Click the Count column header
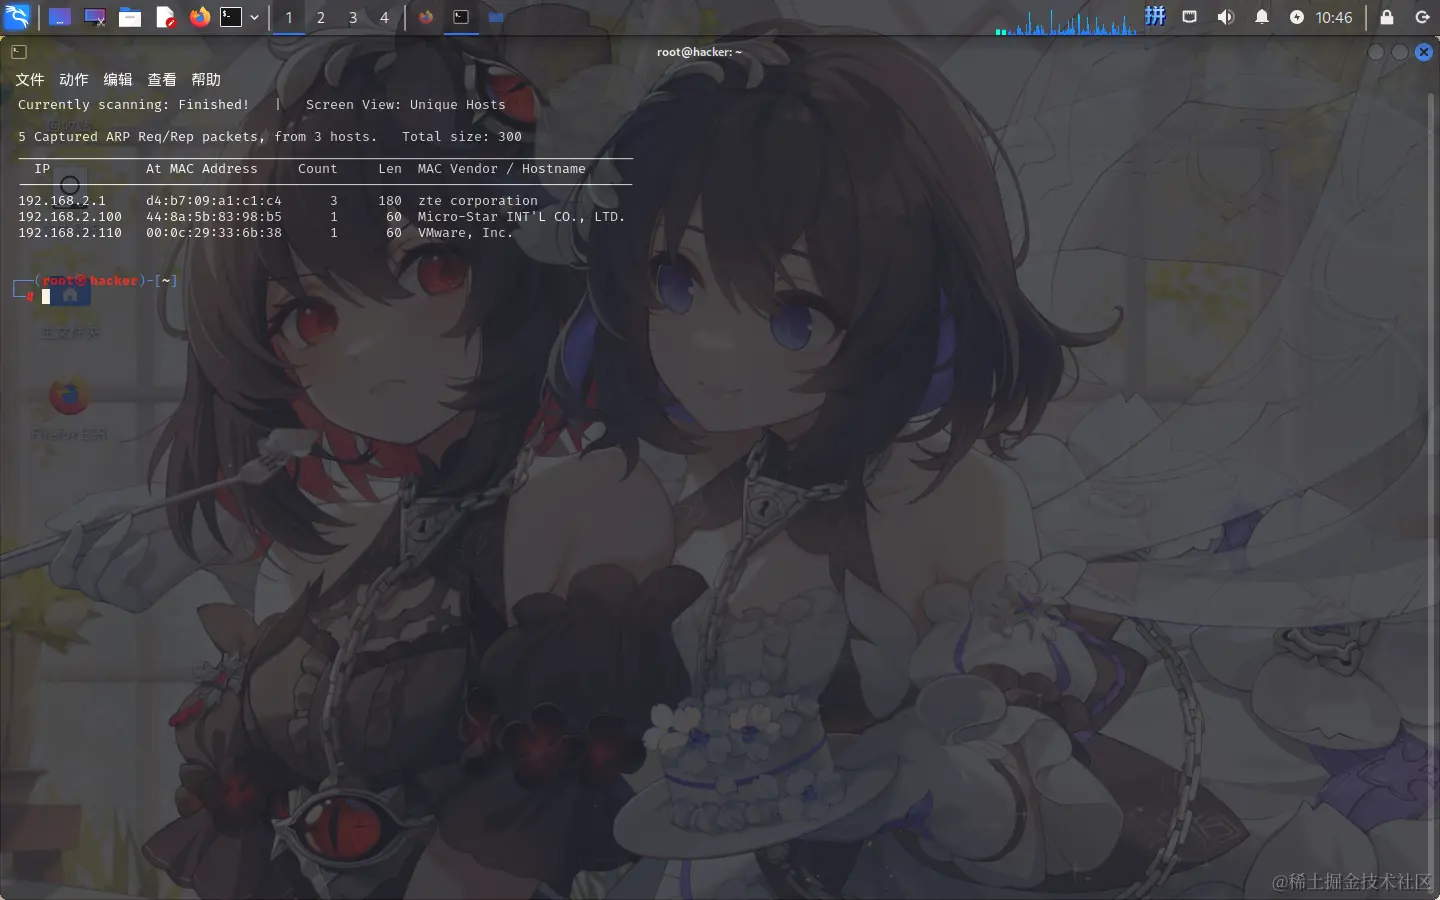The image size is (1440, 900). pos(318,169)
